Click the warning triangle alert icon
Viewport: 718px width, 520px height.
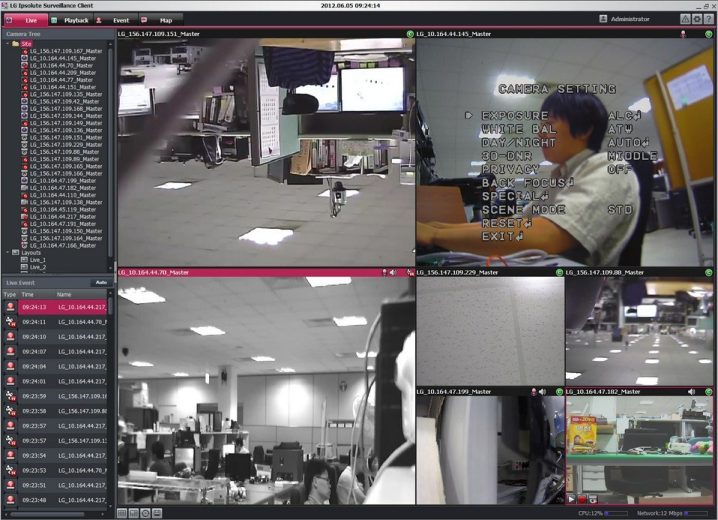point(685,19)
